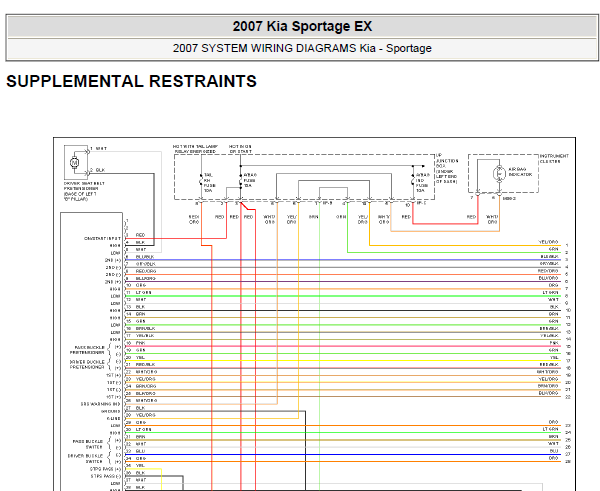Select 'HOT WITH TAIL LAMP RELAY ENERGIZED' label

[195, 149]
